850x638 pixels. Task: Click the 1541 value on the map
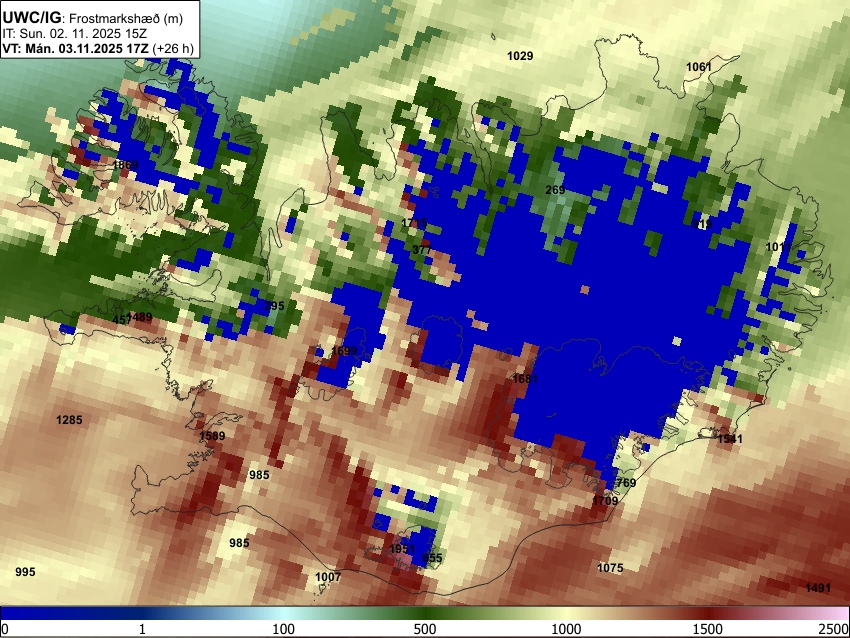(730, 439)
